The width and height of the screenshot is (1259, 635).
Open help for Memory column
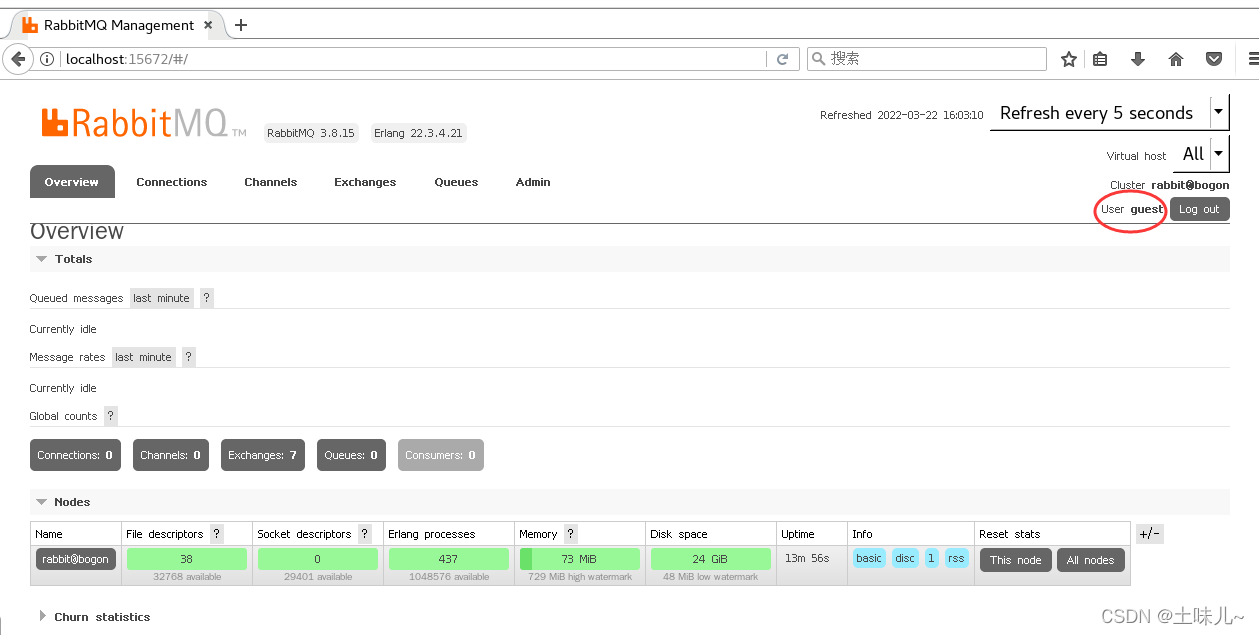coord(571,534)
